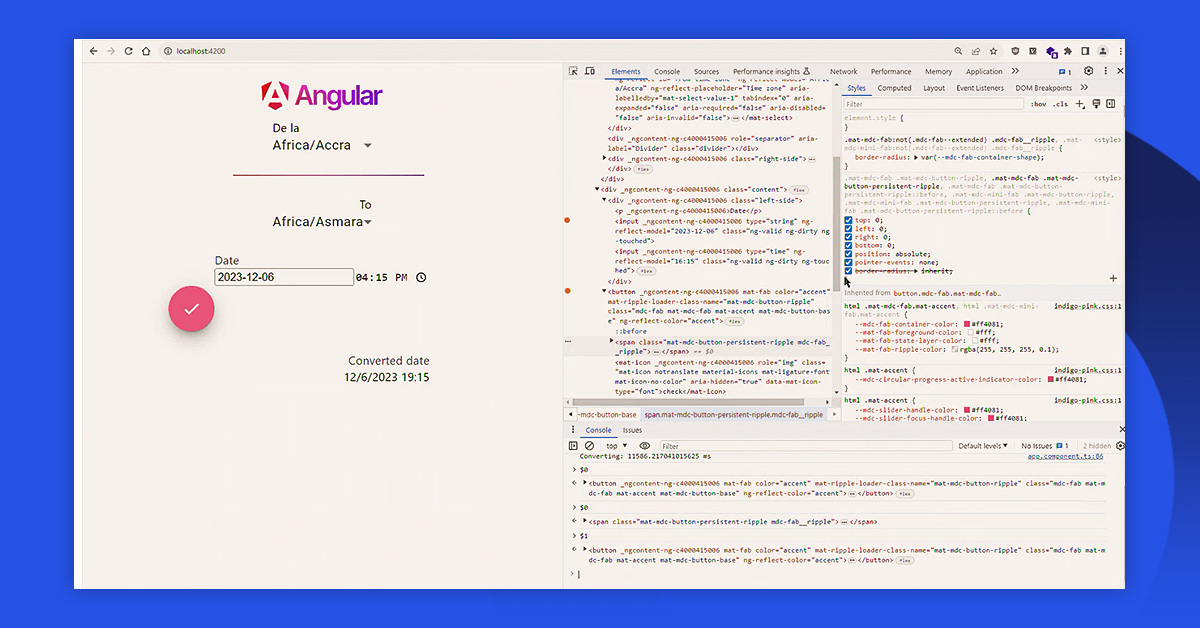Clear the console output
The image size is (1200, 628).
[589, 446]
